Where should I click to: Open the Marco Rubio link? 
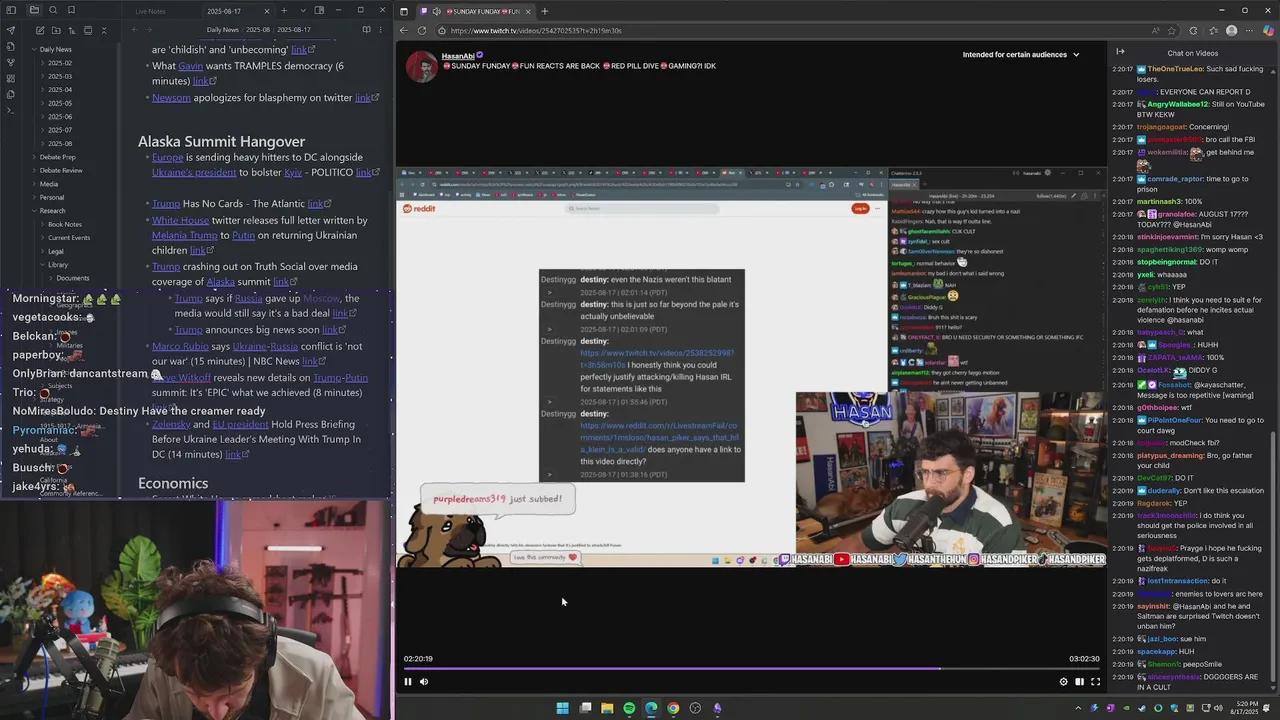pyautogui.click(x=179, y=347)
